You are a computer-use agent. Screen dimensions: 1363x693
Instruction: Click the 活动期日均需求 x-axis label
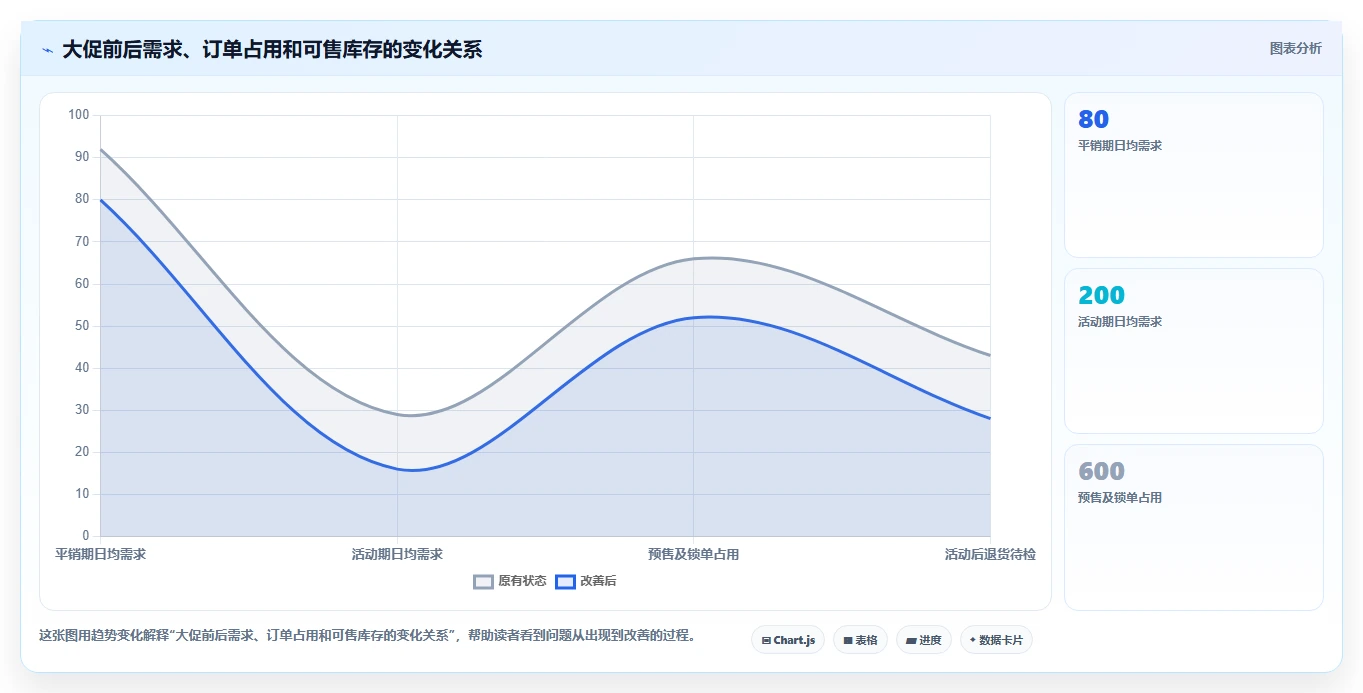[x=397, y=554]
